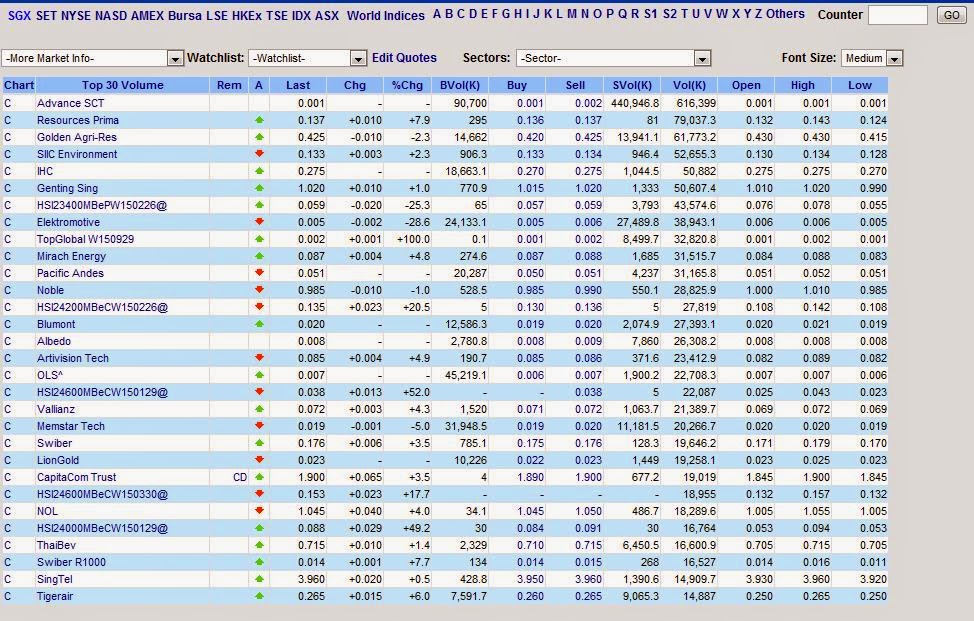The height and width of the screenshot is (621, 974).
Task: Focus the Counter input field
Action: pyautogui.click(x=898, y=15)
